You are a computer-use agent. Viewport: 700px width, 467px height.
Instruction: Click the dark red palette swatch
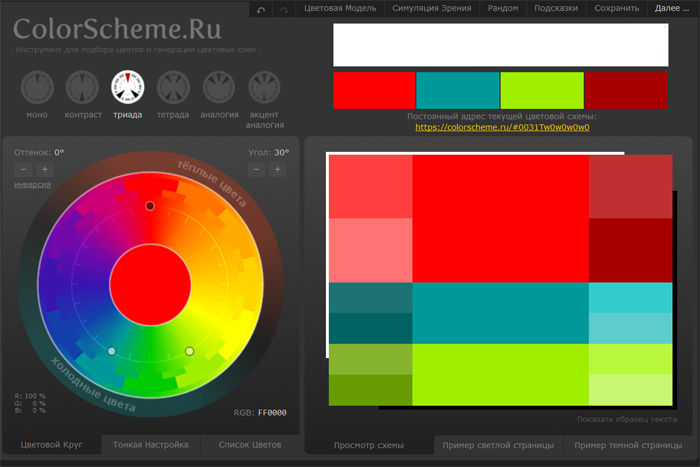[x=626, y=90]
